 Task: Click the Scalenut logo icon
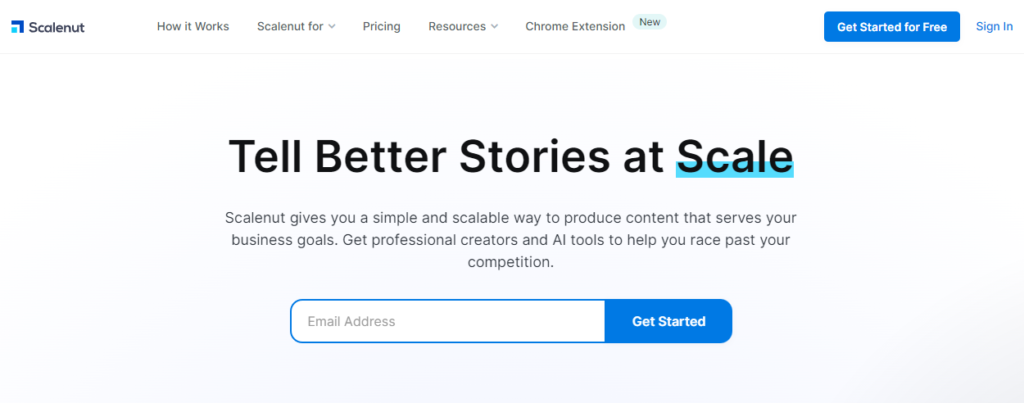point(18,26)
